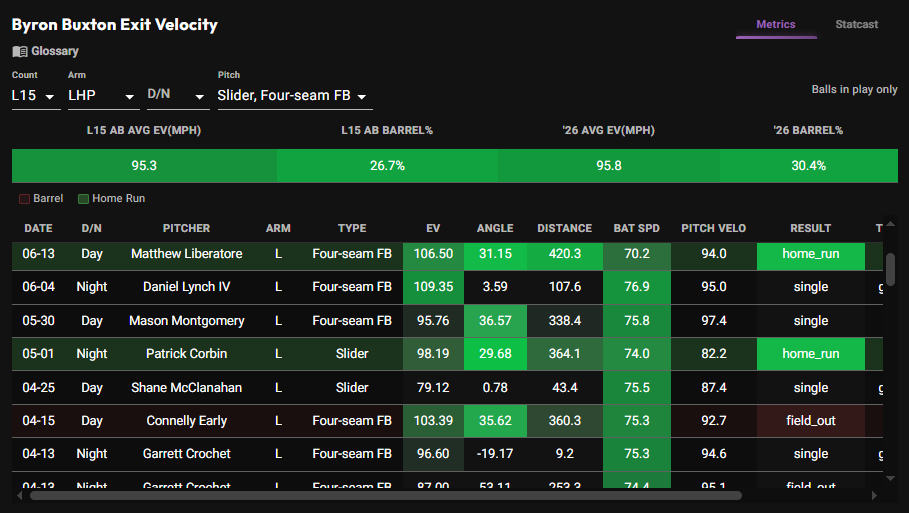The width and height of the screenshot is (909, 513).
Task: Open the Glossary link
Action: (55, 51)
